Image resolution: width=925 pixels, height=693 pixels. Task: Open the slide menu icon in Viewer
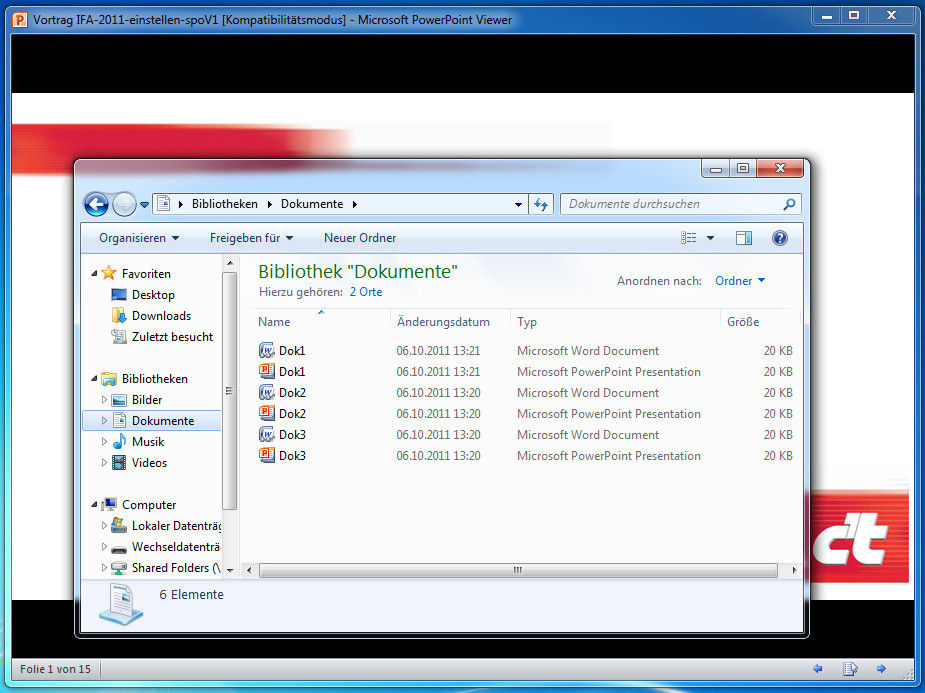pyautogui.click(x=850, y=669)
